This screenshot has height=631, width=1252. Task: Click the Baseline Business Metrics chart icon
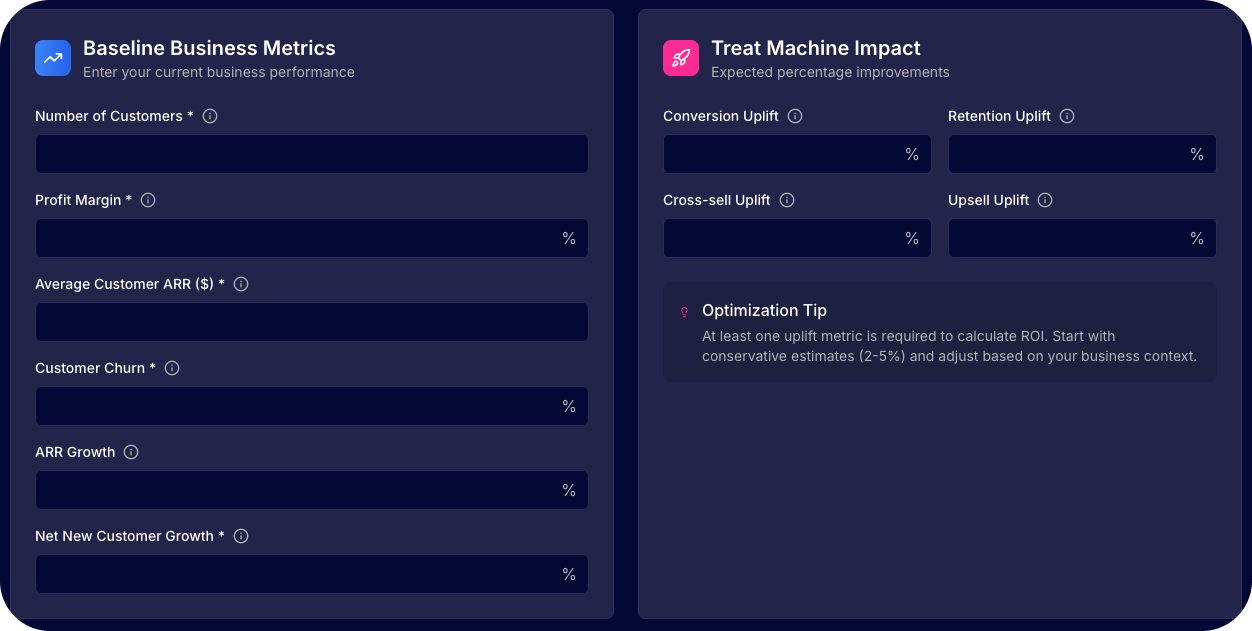[x=53, y=58]
